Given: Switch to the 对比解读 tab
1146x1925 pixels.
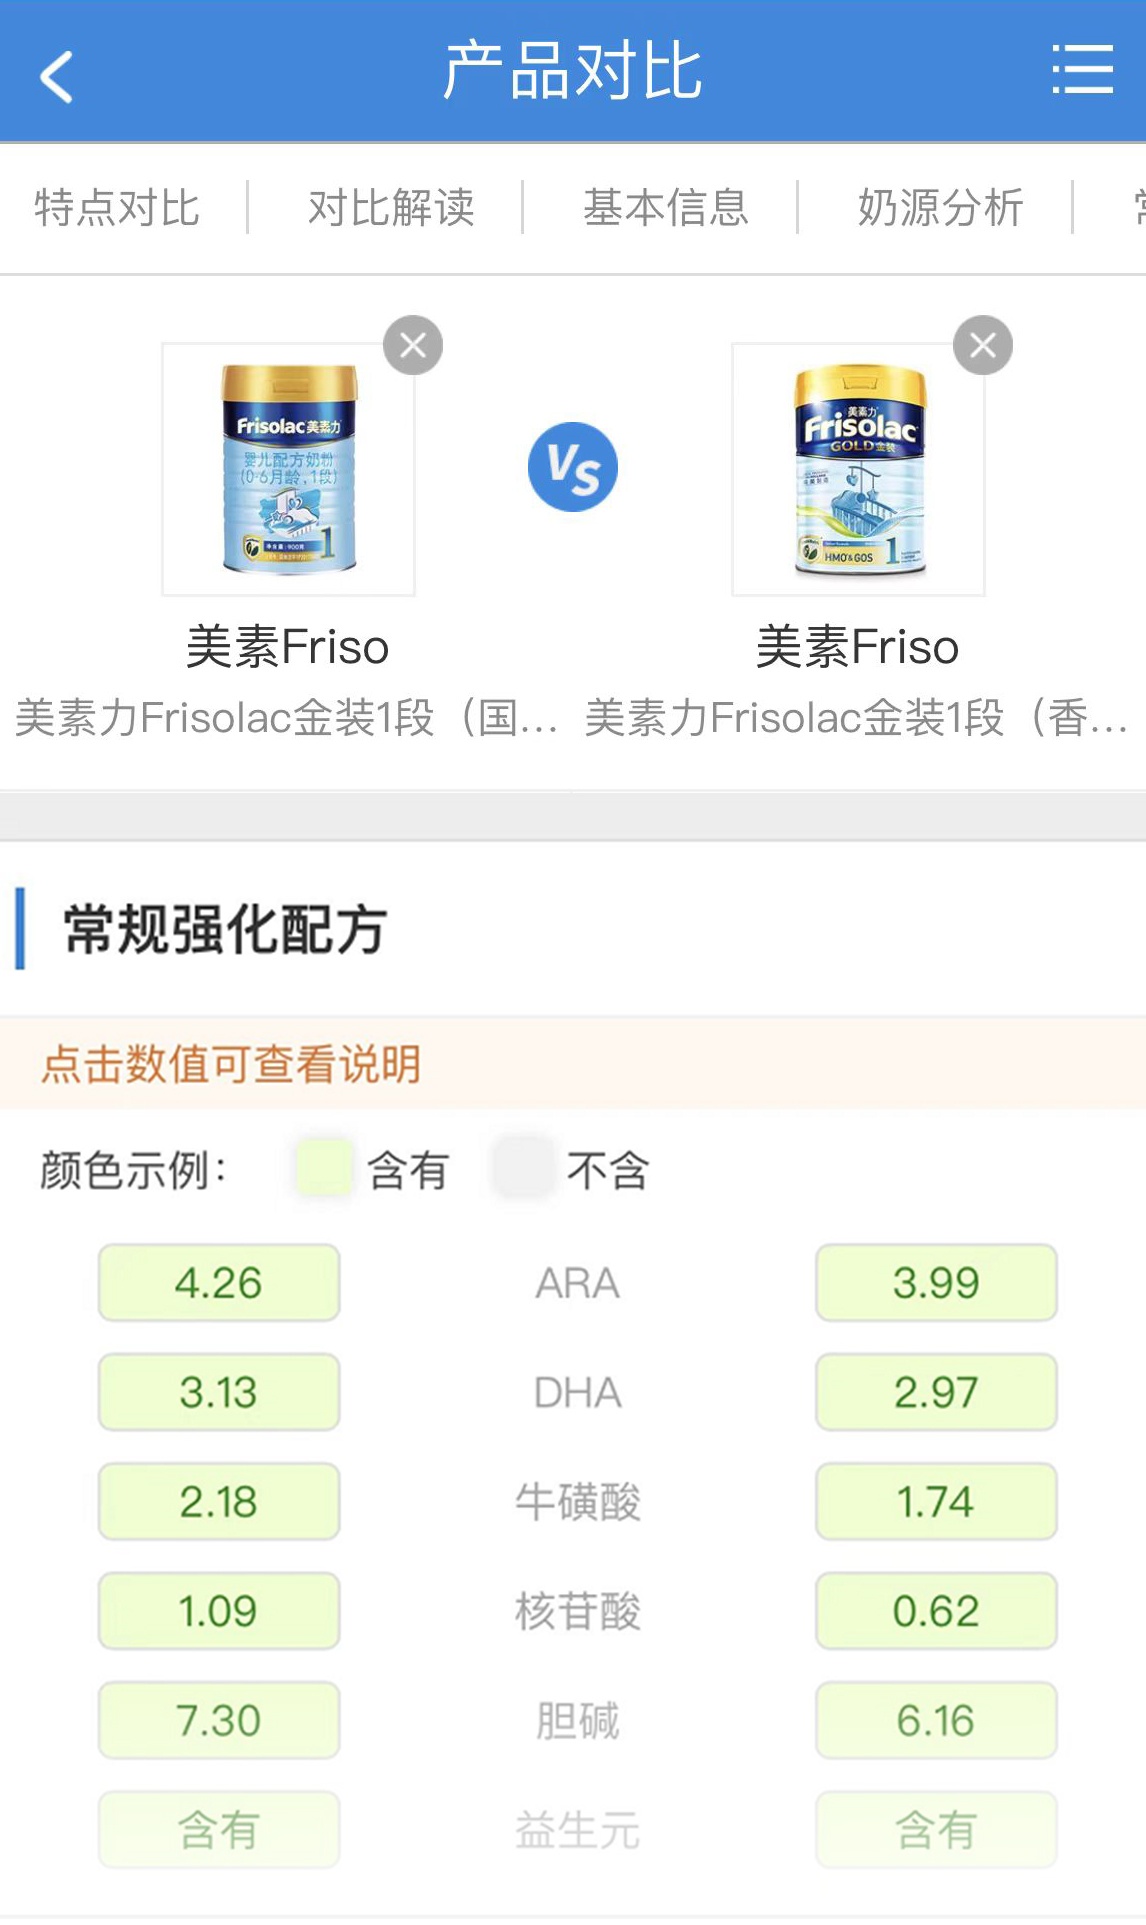Looking at the screenshot, I should 391,208.
